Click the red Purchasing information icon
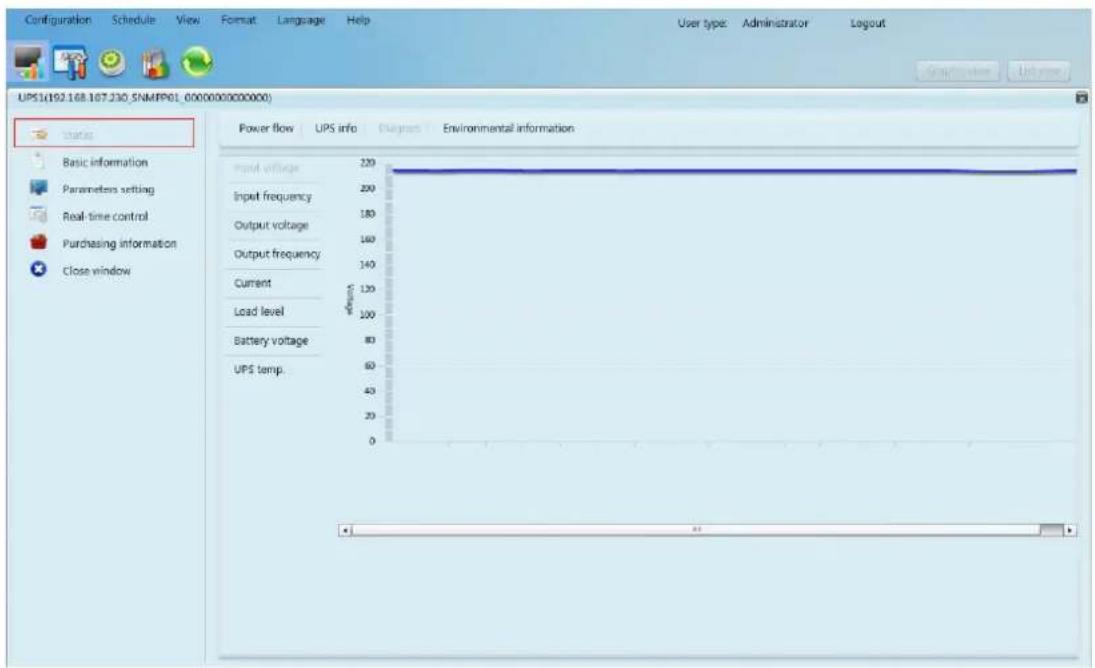Viewport: 1095px width, 668px height. click(x=38, y=243)
